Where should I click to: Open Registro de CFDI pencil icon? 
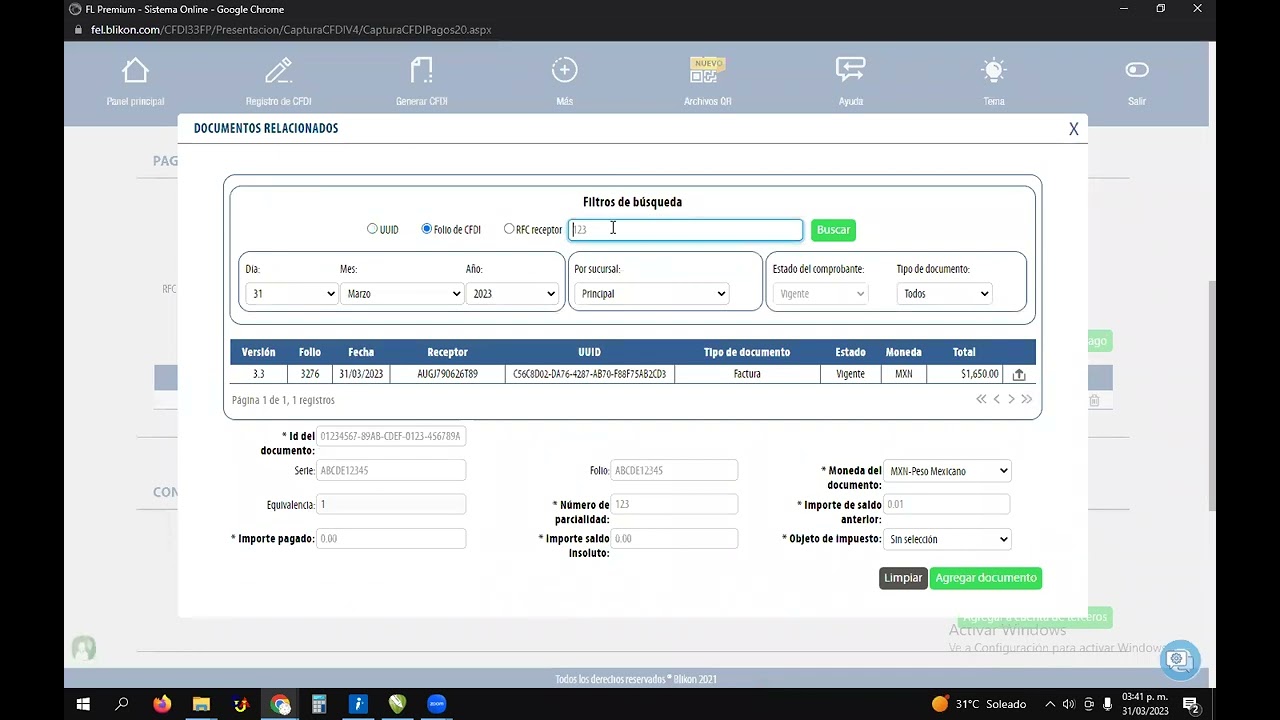tap(278, 71)
